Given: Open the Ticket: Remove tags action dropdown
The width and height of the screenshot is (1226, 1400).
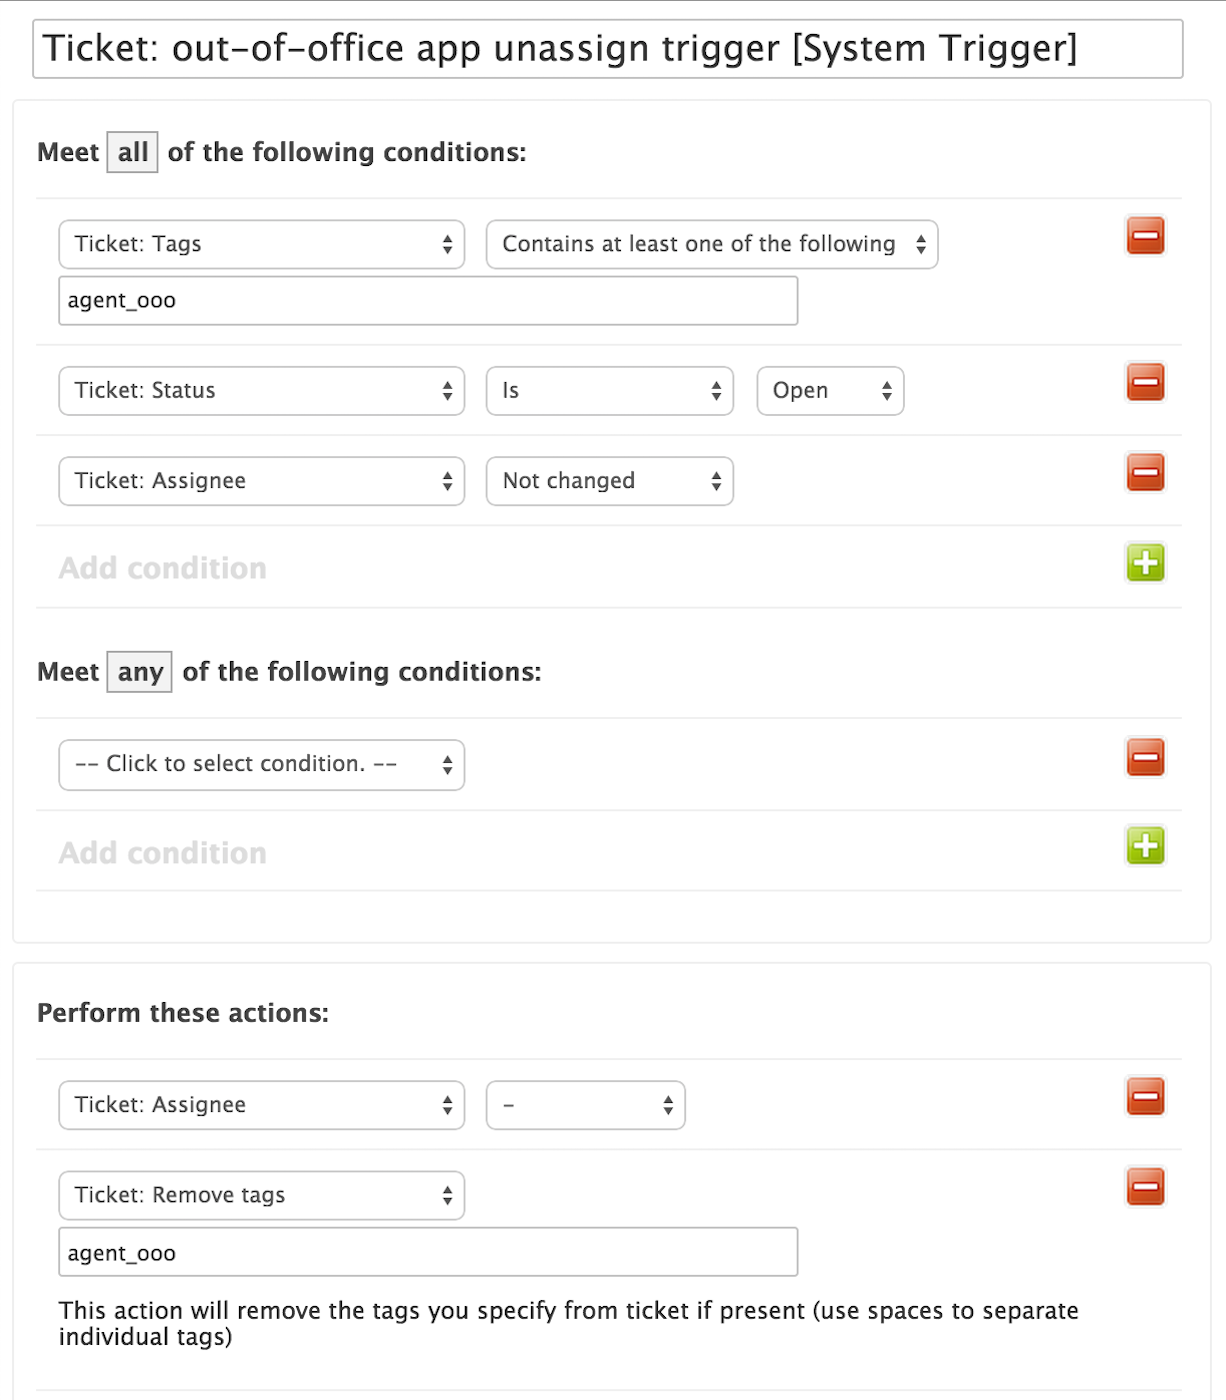Looking at the screenshot, I should pos(261,1195).
